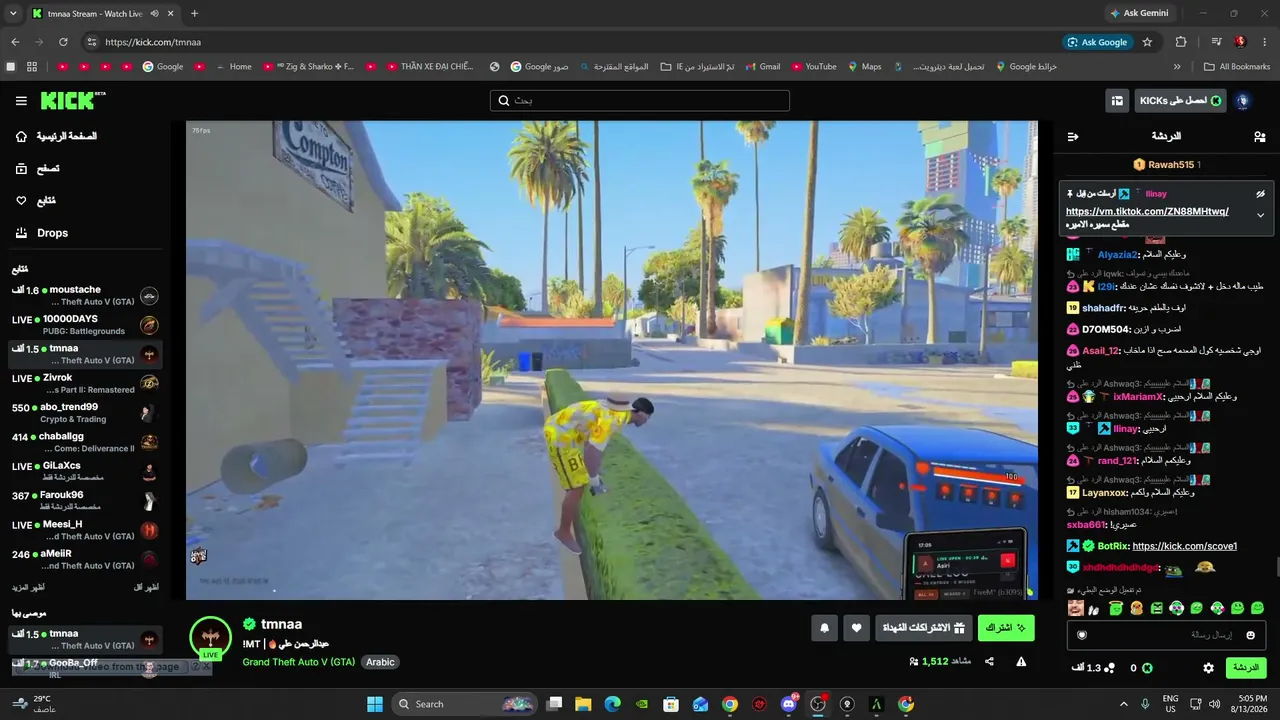Click in the Kick search box

(640, 101)
